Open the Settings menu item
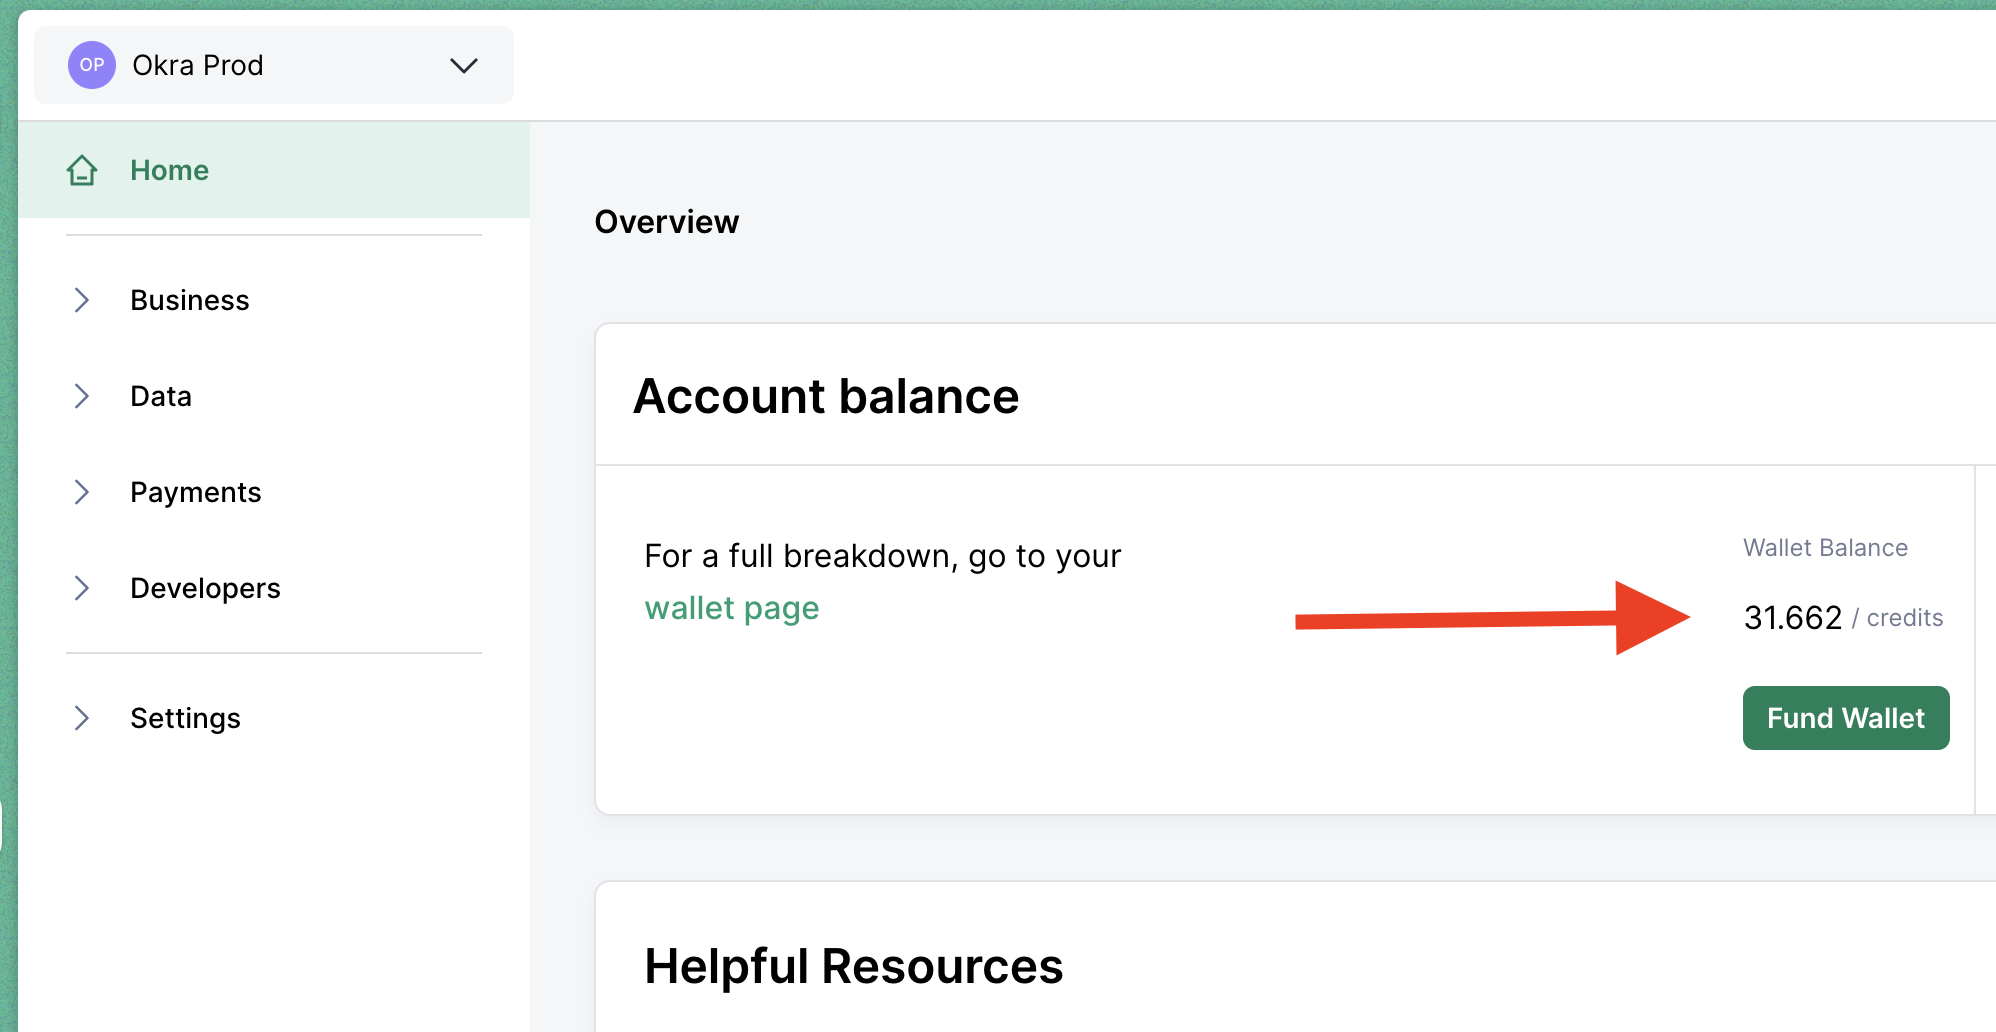 pos(186,718)
